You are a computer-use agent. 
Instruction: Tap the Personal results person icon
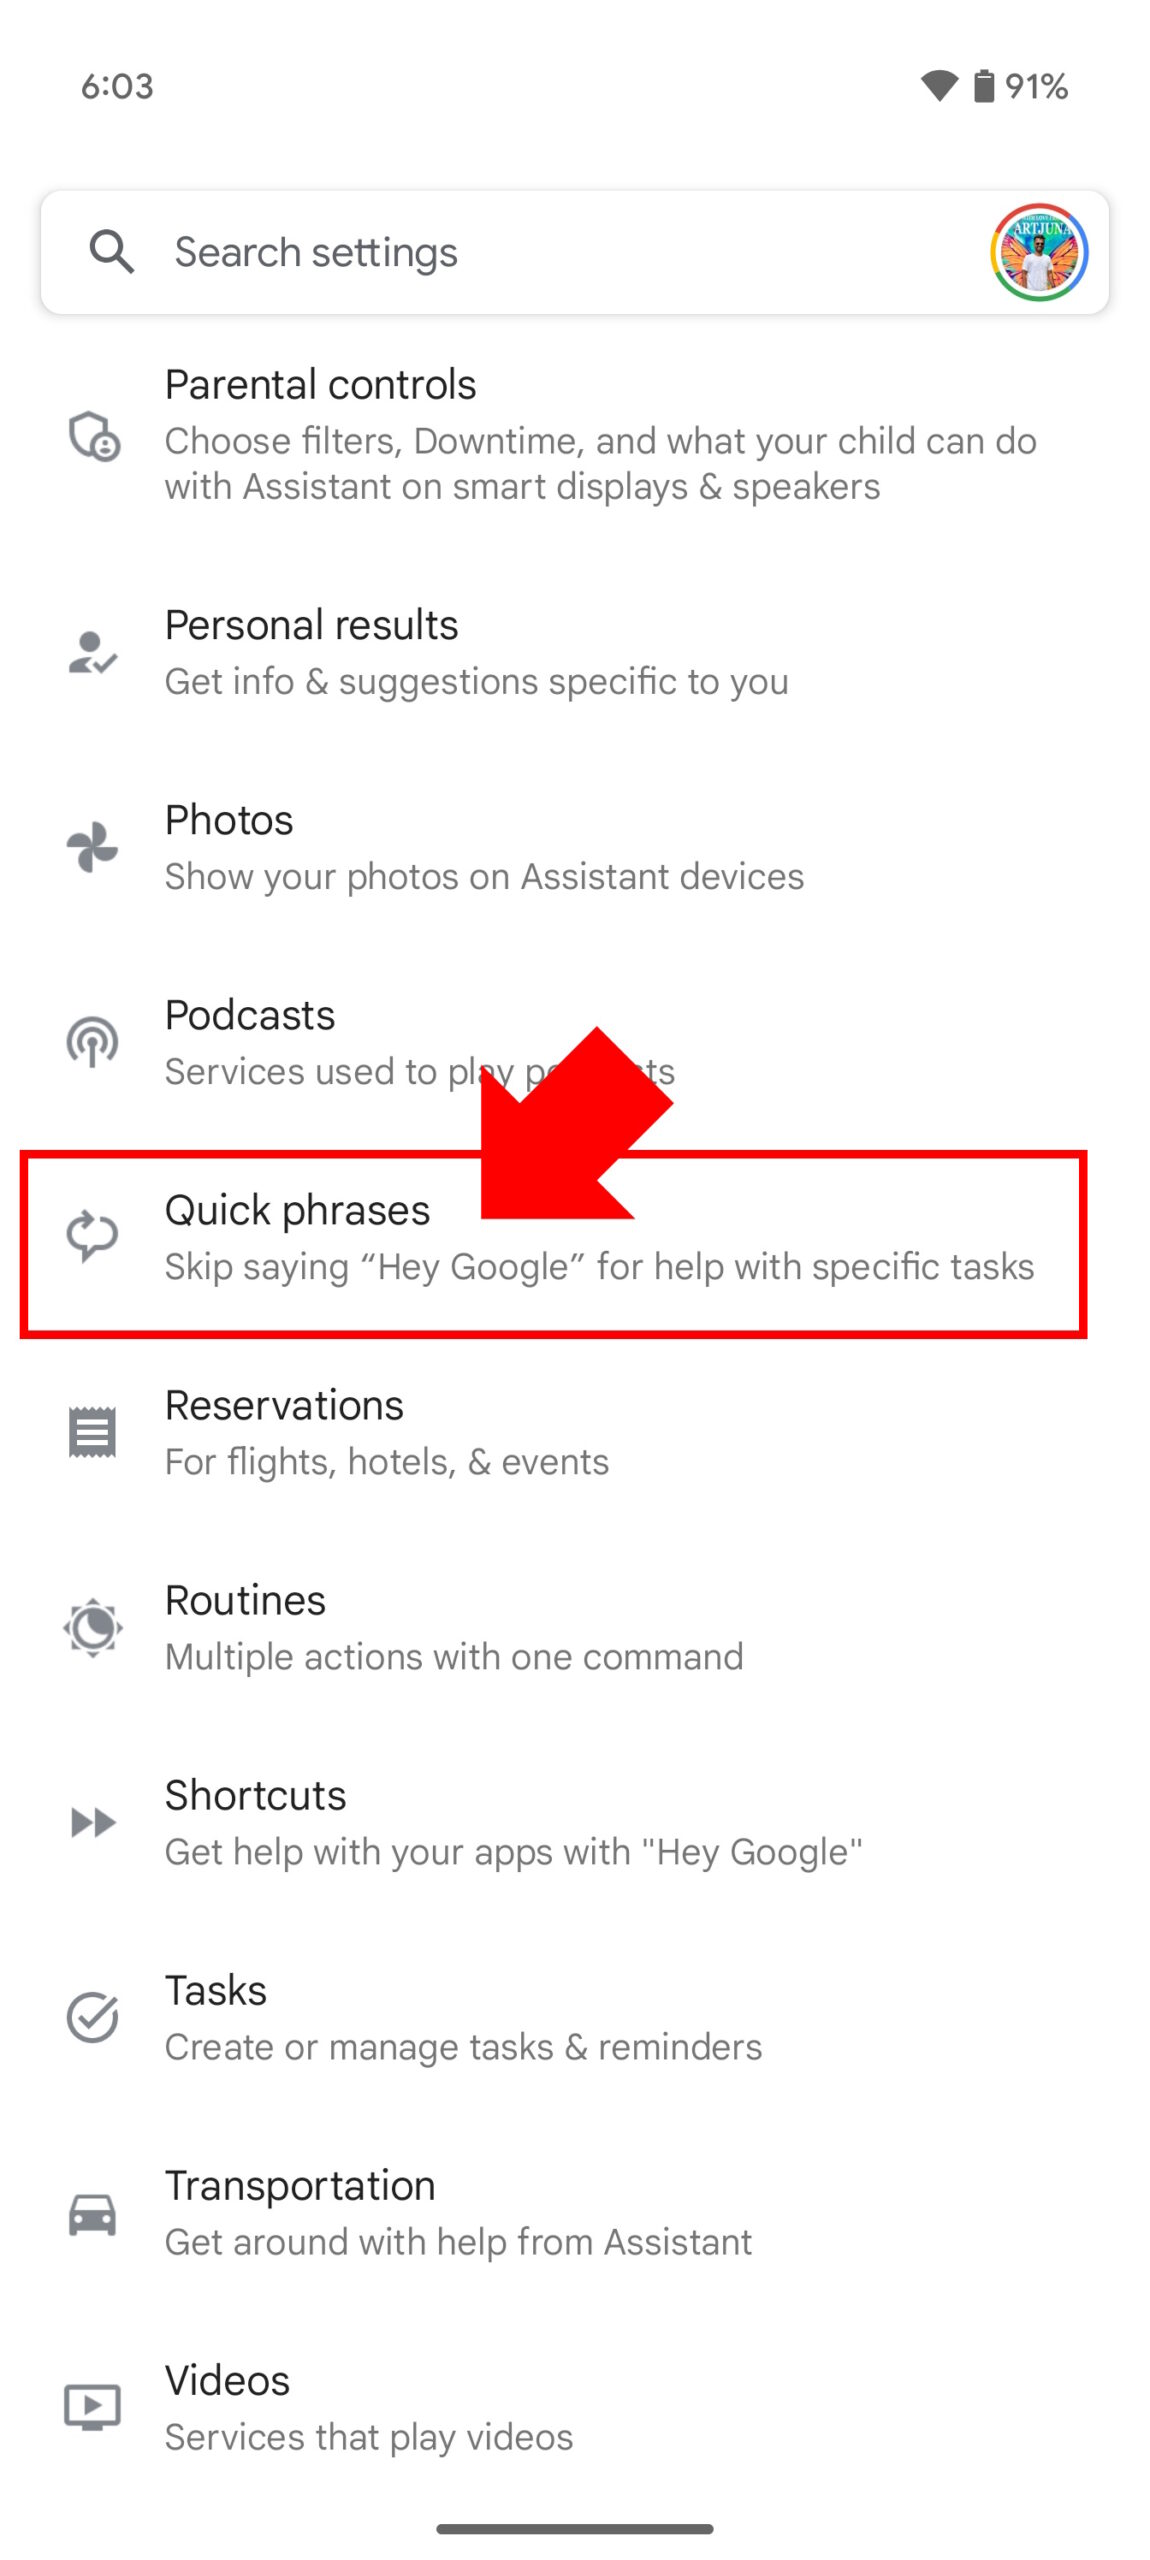pyautogui.click(x=93, y=652)
